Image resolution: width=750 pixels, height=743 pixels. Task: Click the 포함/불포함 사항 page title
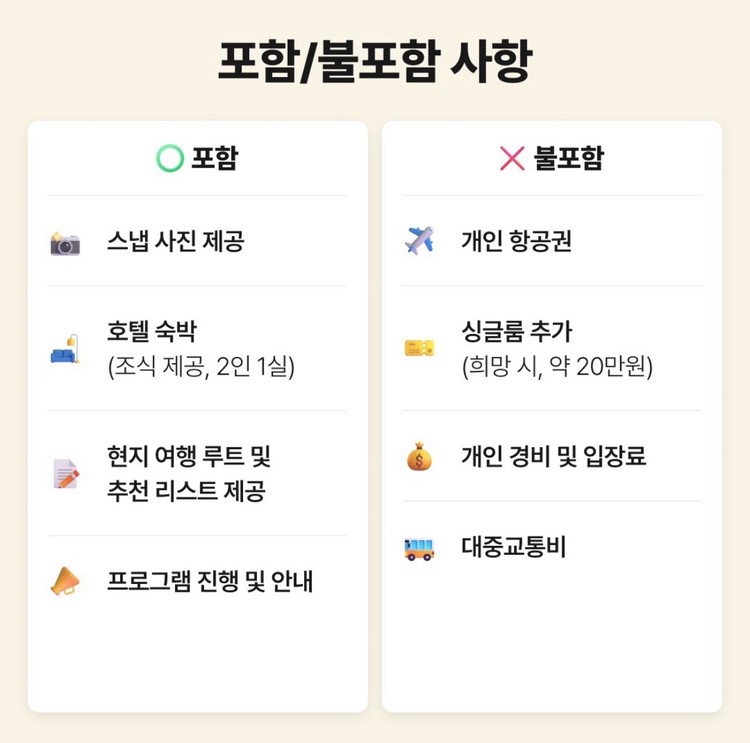[x=375, y=63]
